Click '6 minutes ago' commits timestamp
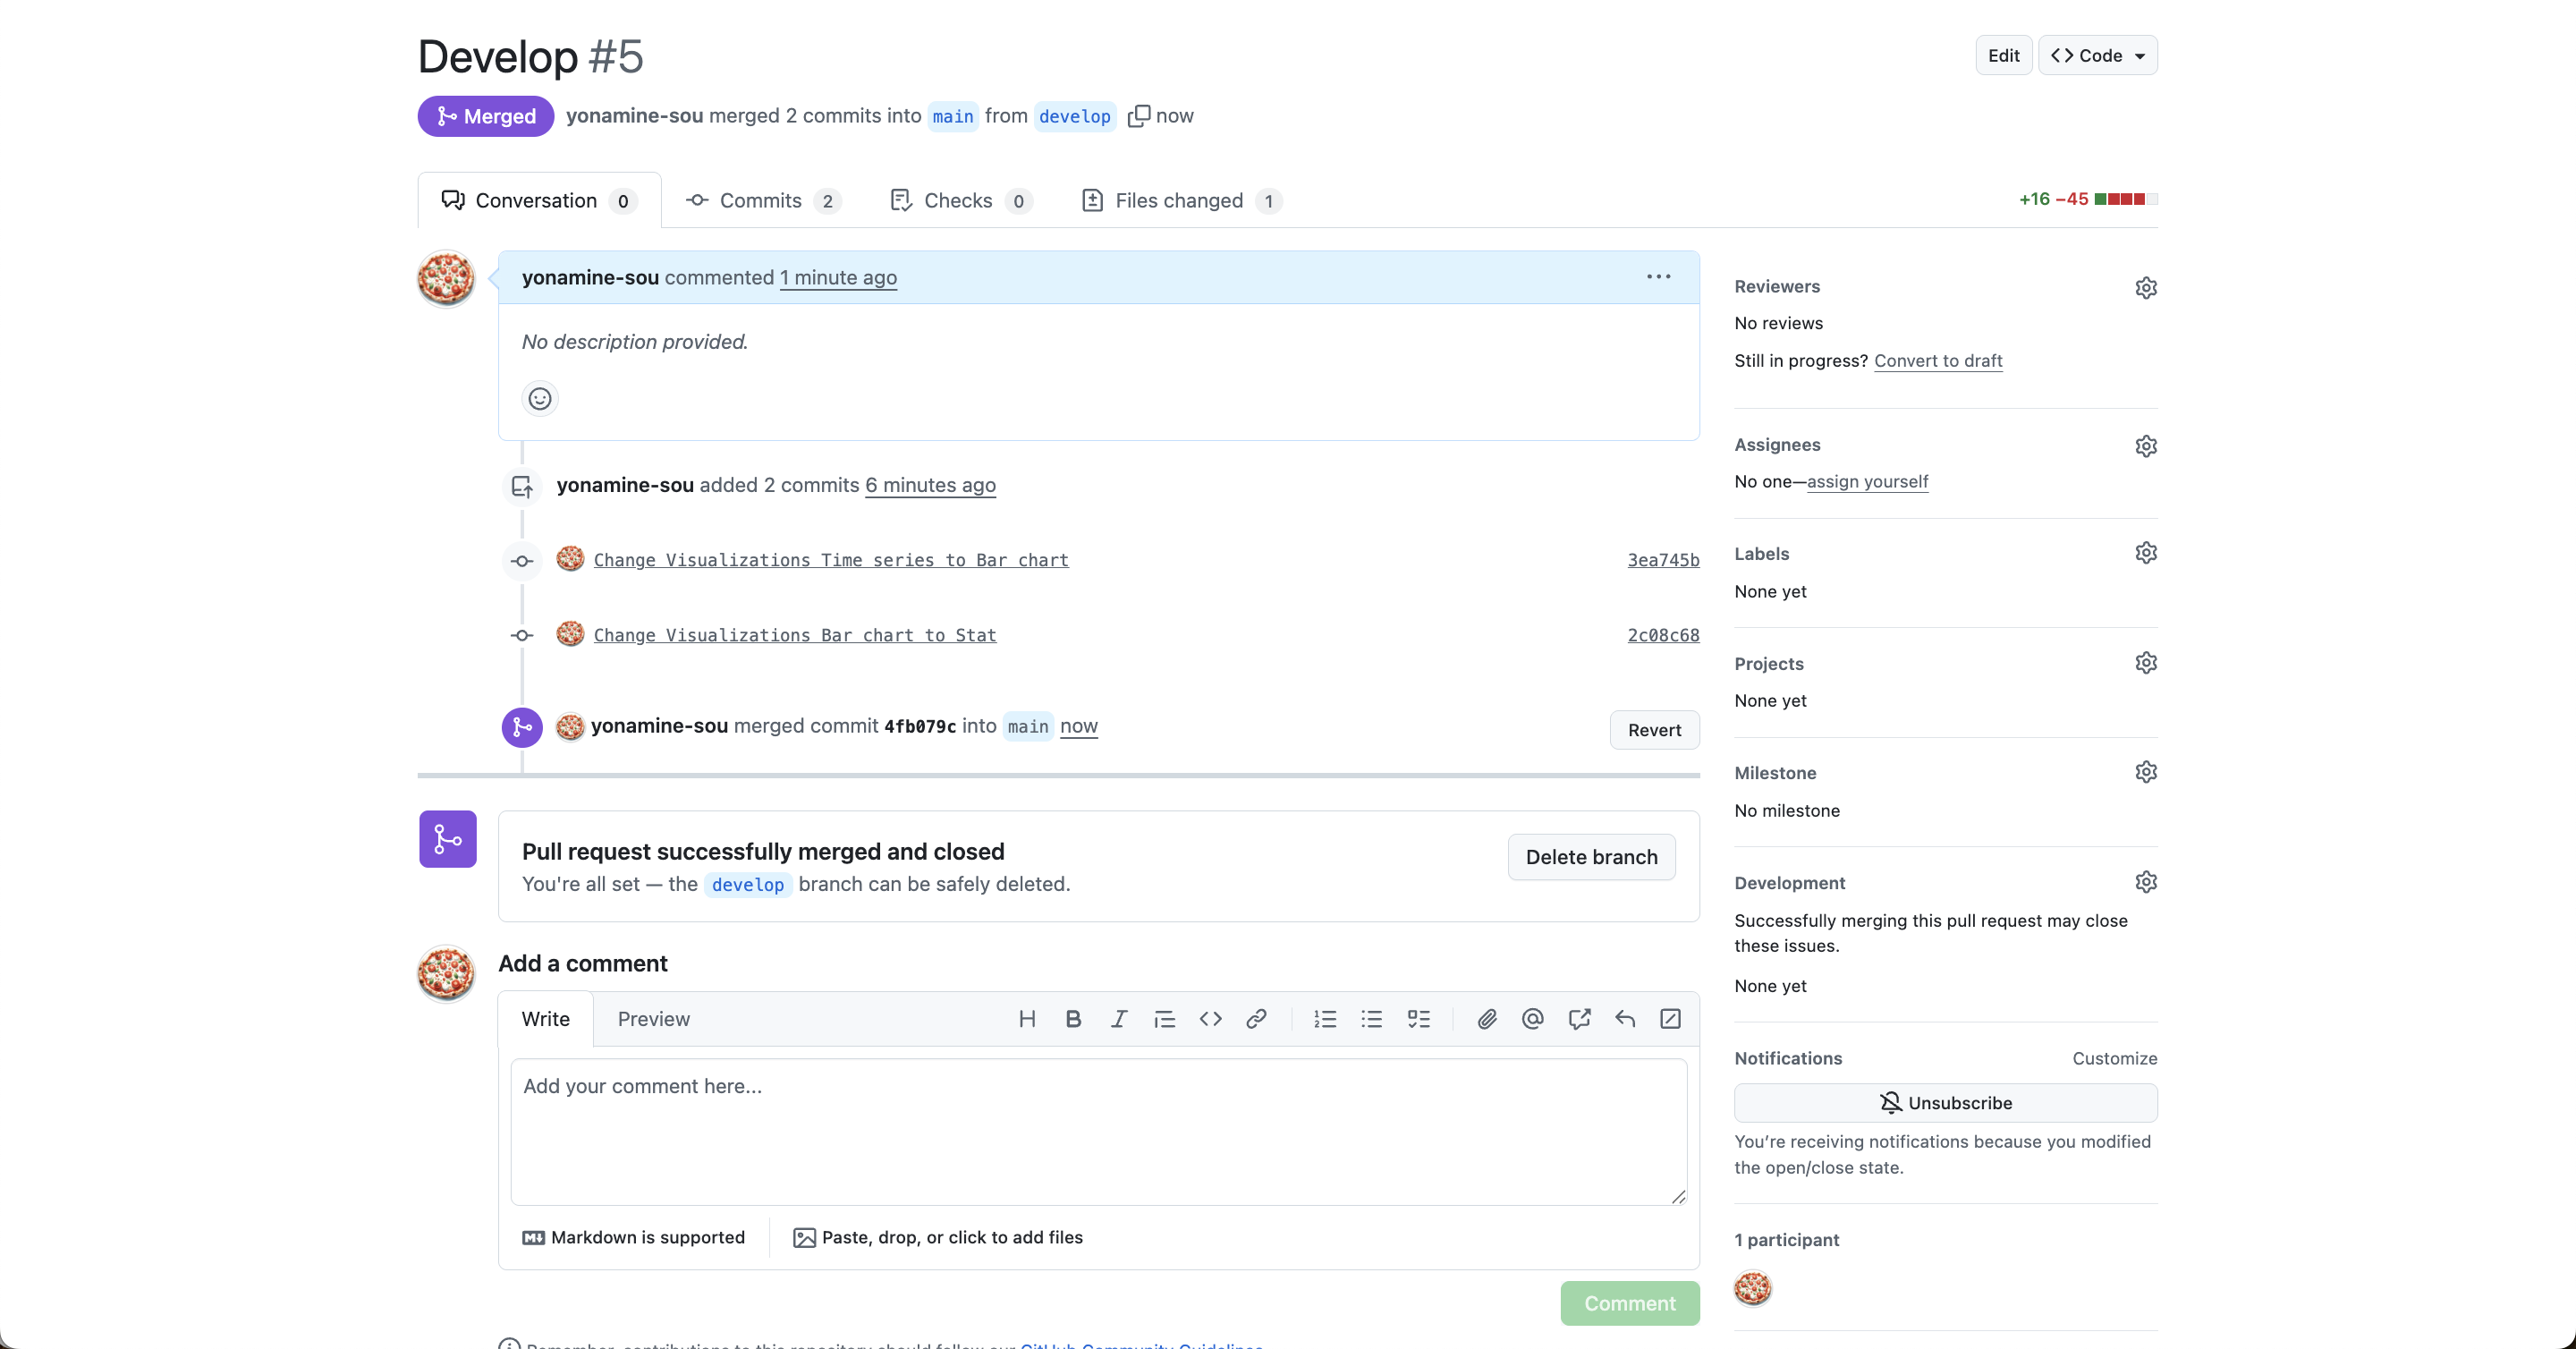Screen dimensions: 2576x1349 pos(930,485)
